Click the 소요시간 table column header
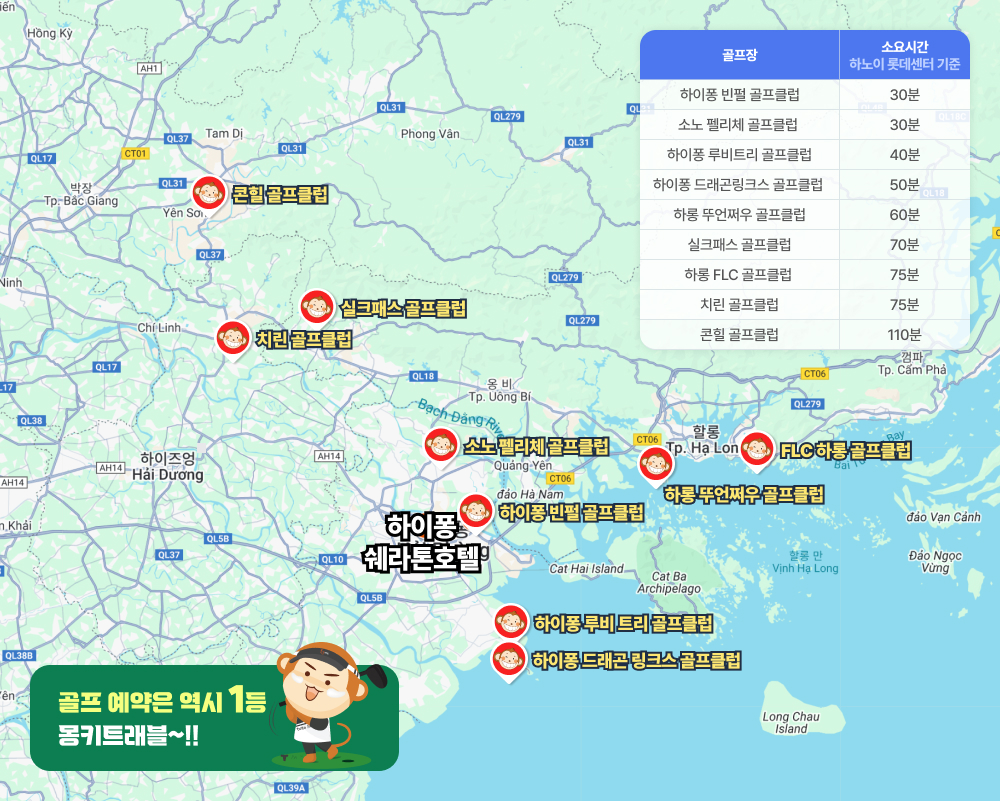Image resolution: width=1000 pixels, height=801 pixels. [904, 55]
